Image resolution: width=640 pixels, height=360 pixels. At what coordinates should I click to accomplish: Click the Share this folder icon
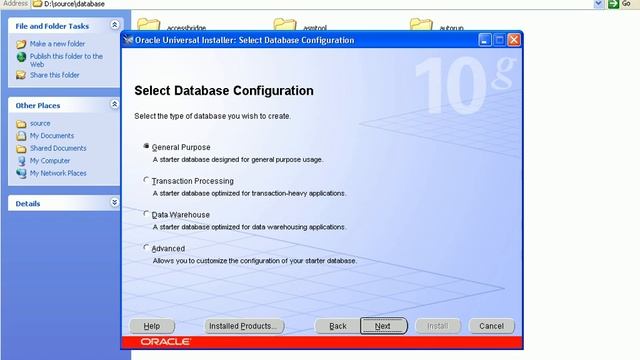[x=21, y=75]
